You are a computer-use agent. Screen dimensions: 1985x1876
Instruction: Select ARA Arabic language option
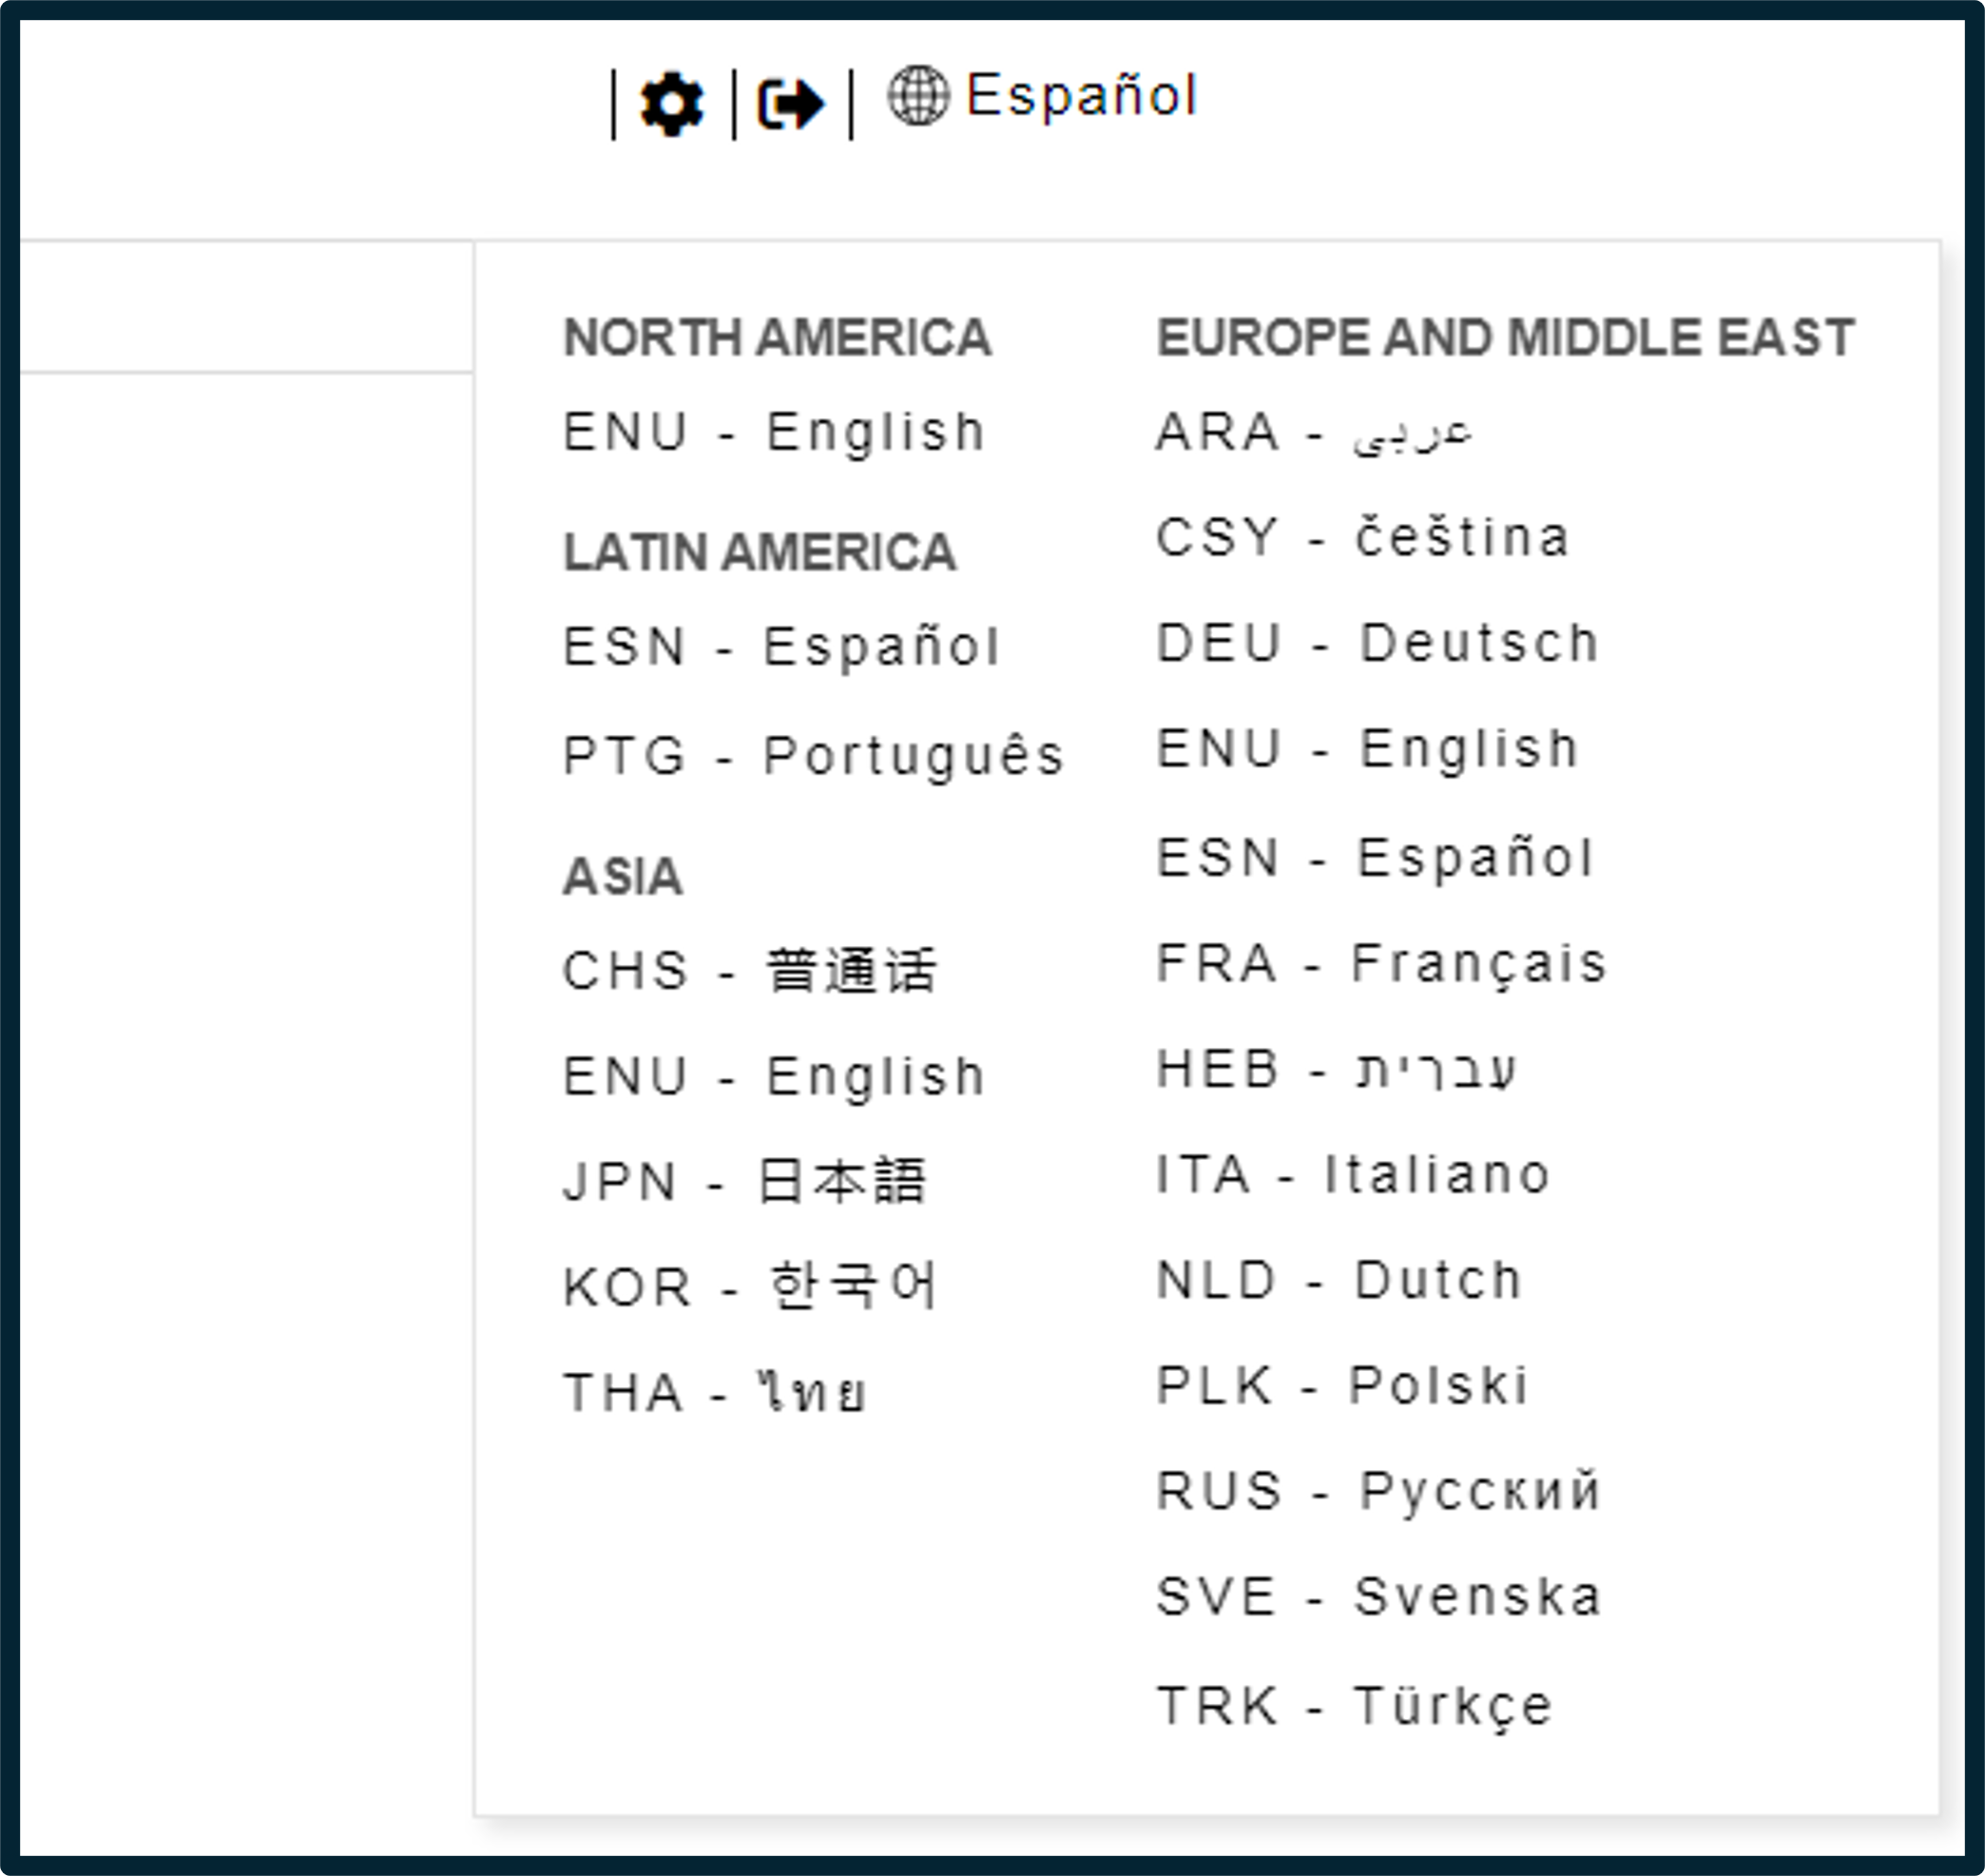coord(1314,433)
